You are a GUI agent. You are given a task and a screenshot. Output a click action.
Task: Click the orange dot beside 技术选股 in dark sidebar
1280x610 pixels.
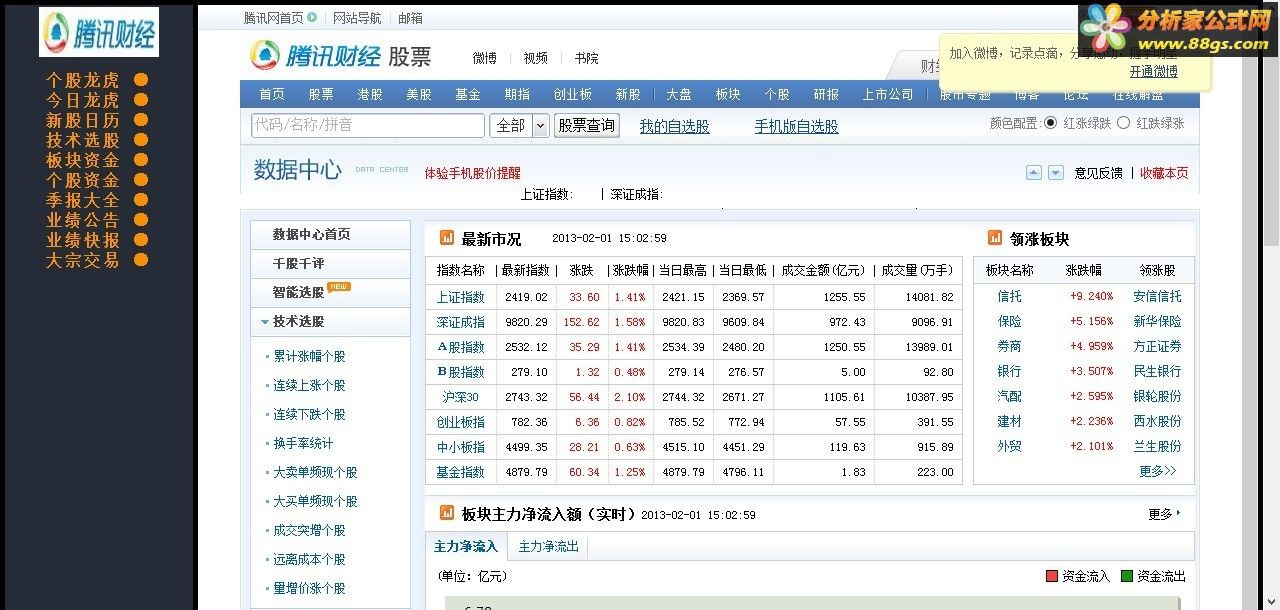(x=141, y=140)
